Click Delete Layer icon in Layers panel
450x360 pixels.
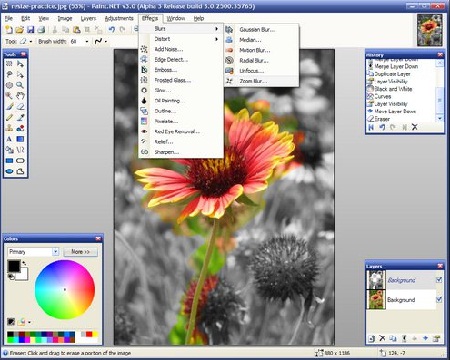pos(382,338)
